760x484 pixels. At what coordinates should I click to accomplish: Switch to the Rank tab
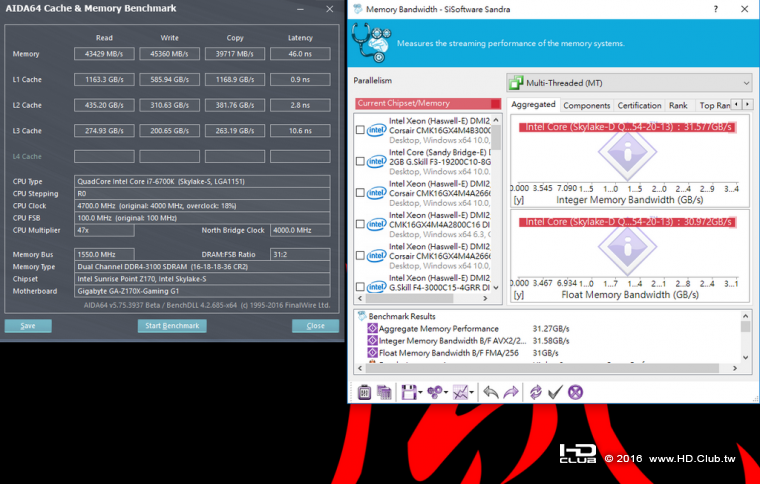(x=678, y=105)
